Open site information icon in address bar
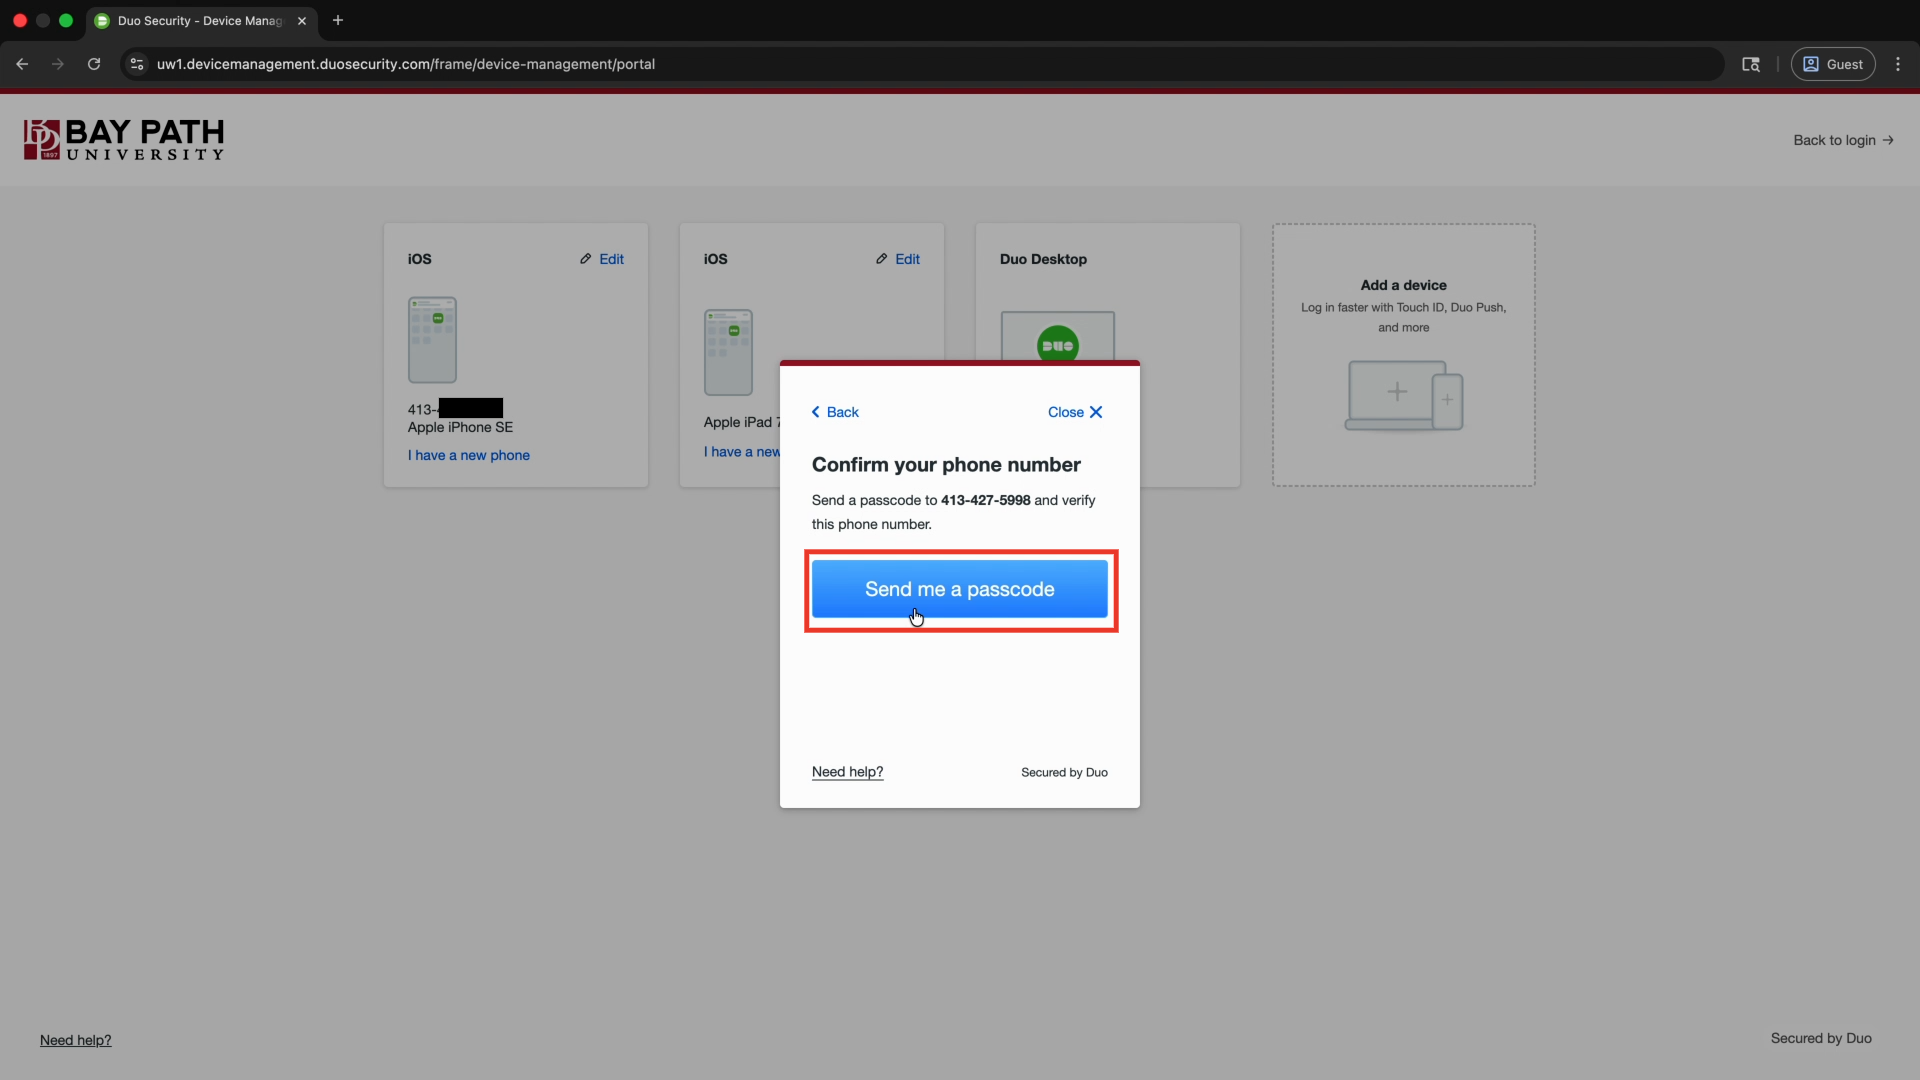 (x=137, y=64)
